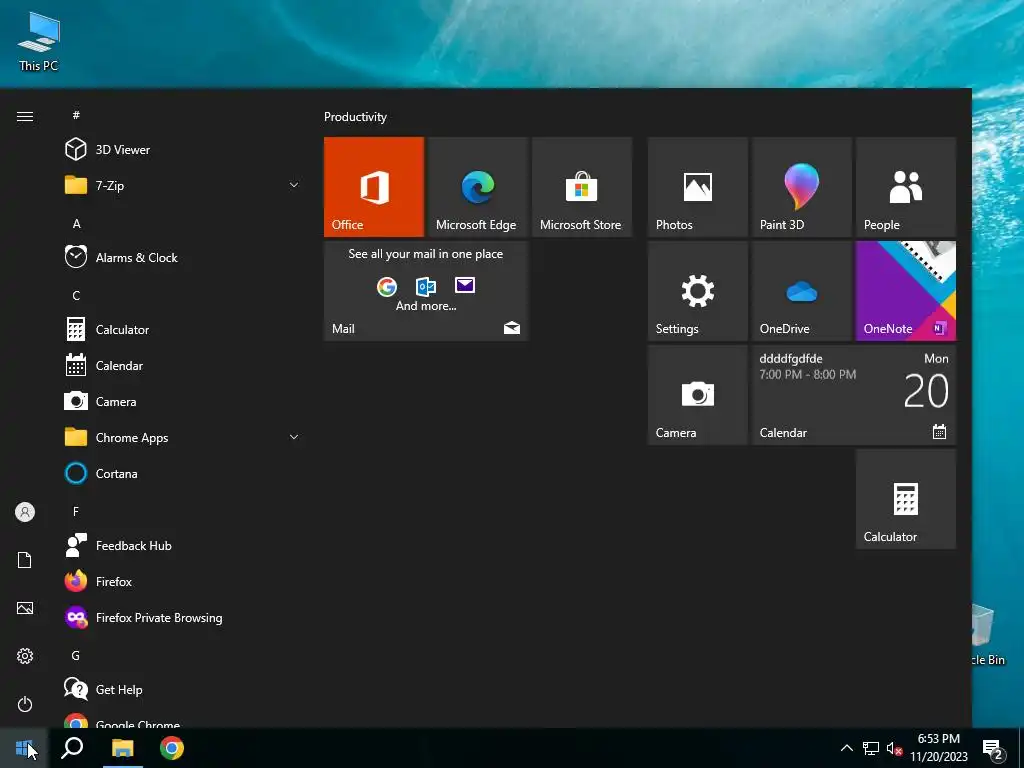Screen dimensions: 1024x768
Task: Click the user account icon
Action: click(25, 512)
